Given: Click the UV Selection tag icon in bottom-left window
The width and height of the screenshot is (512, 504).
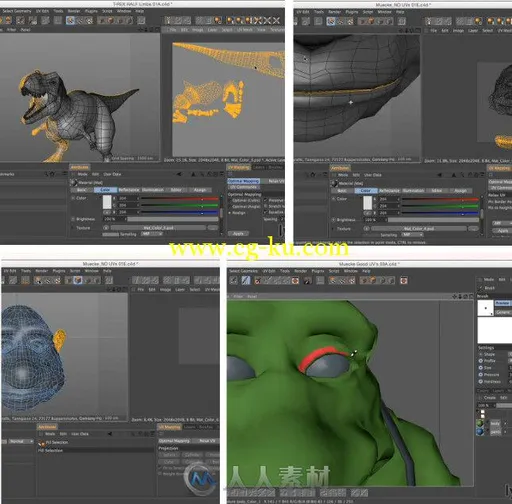Looking at the screenshot, I should 42,443.
